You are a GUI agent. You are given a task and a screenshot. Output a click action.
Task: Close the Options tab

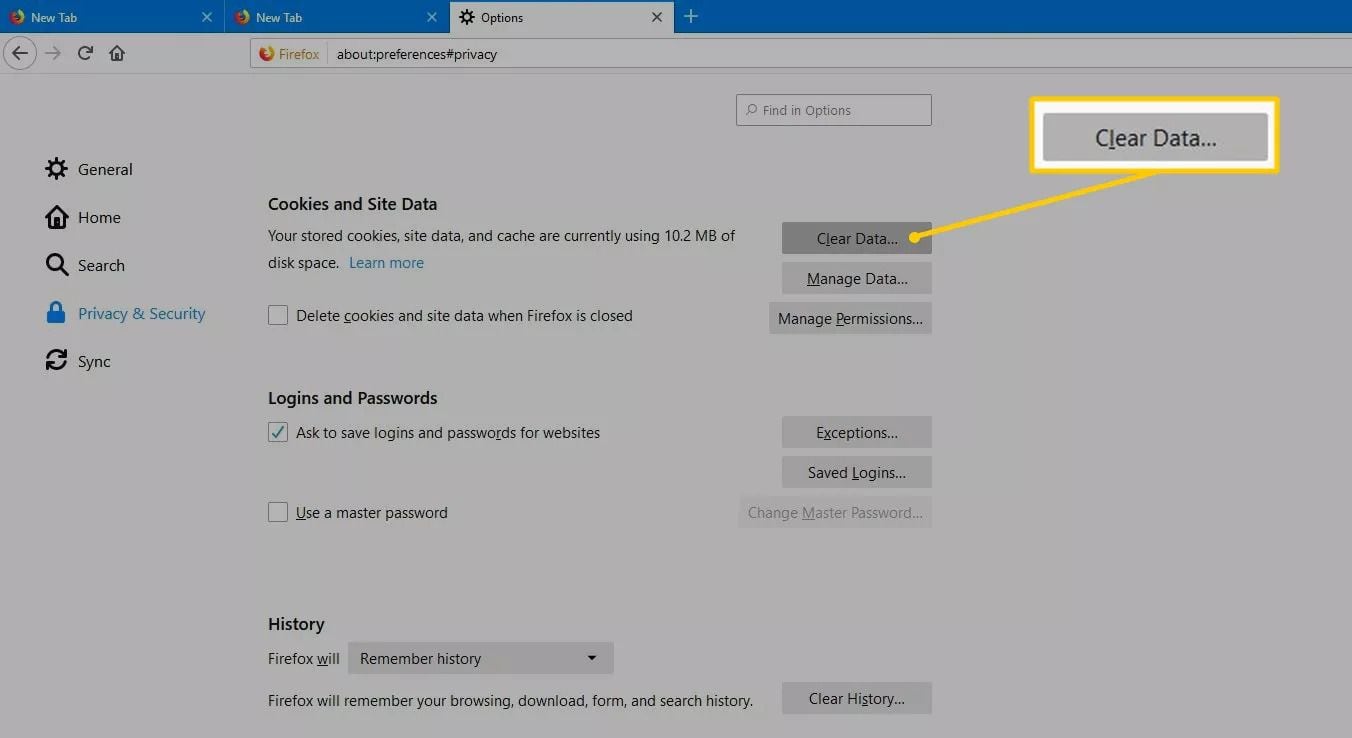click(x=657, y=17)
